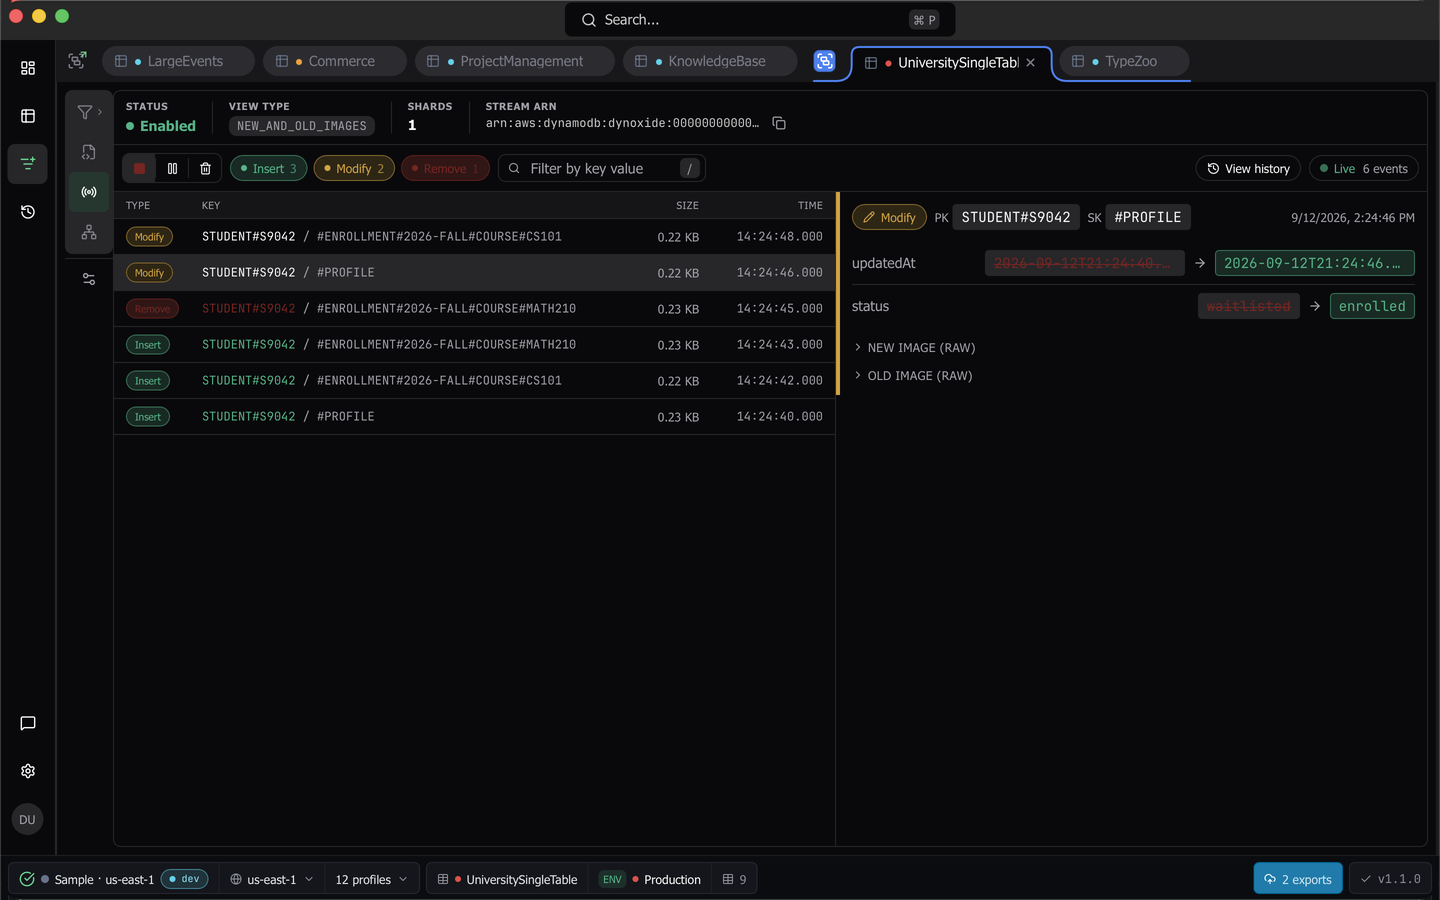Toggle the Insert 3 event filter
Screen dimensions: 1440x900
(x=268, y=169)
